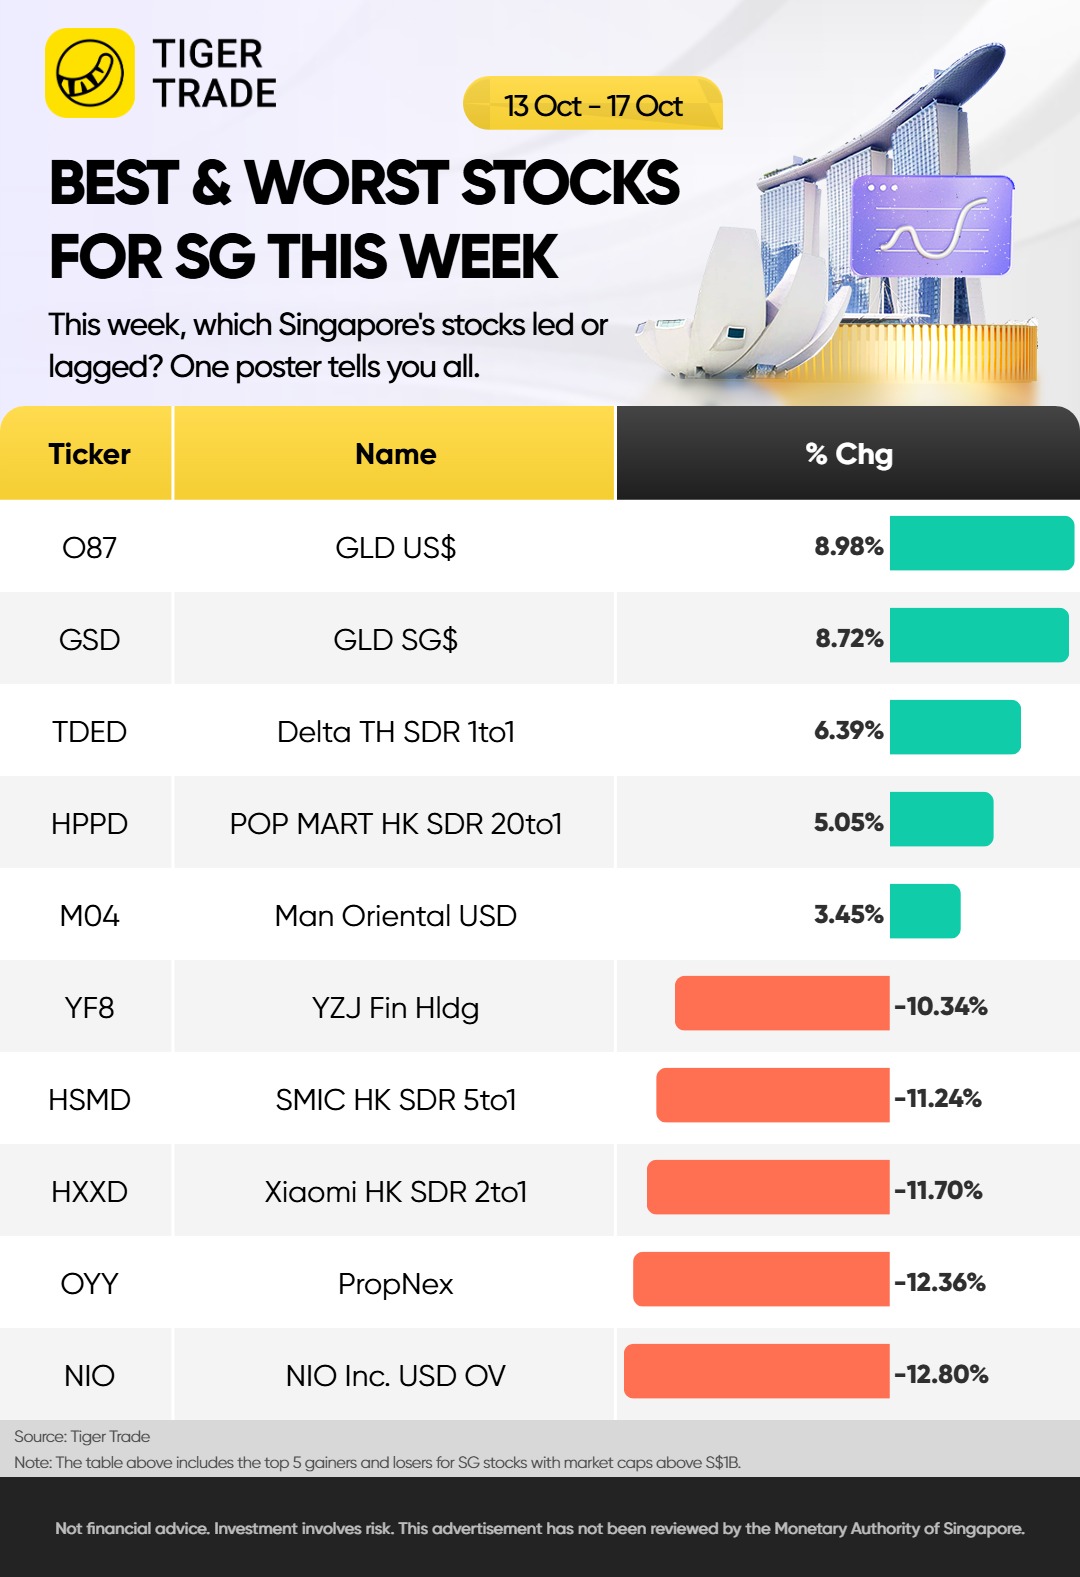
Task: Click the POP MART HK SDR 20to1 name
Action: (x=395, y=823)
